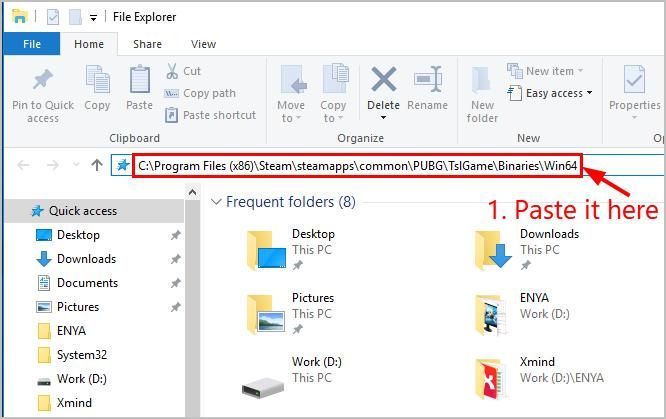Click the Rename icon
Screen dimensions: 666x419
pyautogui.click(x=428, y=79)
